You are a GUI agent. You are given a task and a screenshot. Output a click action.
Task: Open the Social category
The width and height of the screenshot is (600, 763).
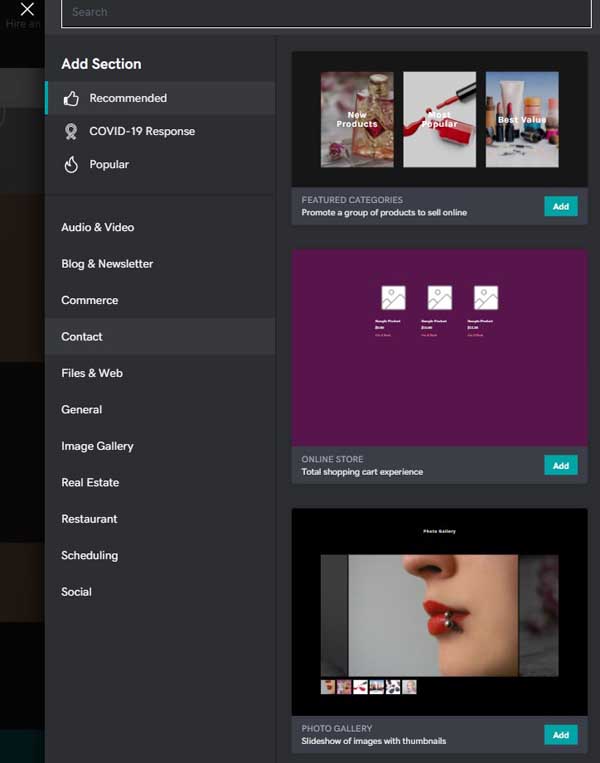(76, 592)
